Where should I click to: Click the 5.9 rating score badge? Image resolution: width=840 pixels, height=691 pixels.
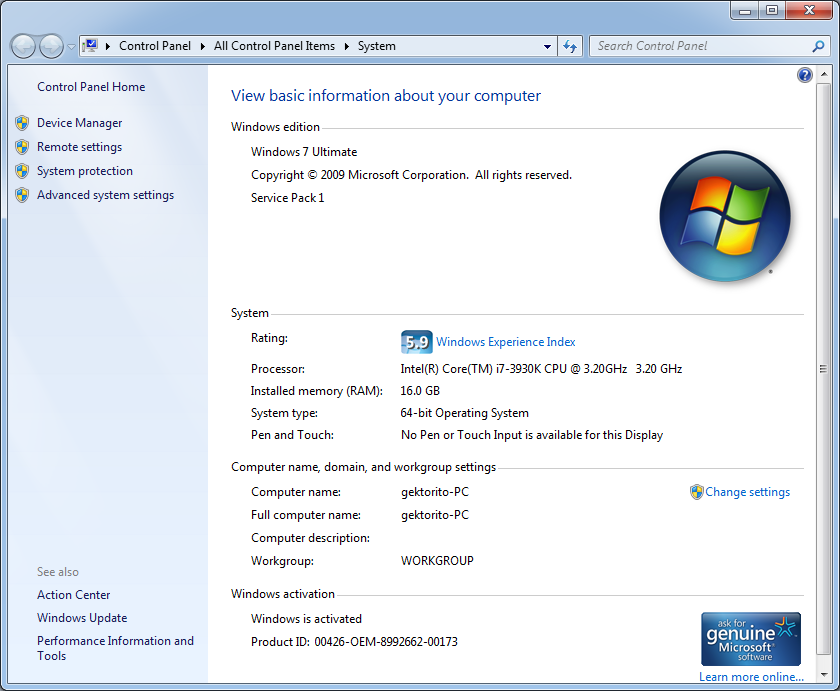click(x=416, y=342)
